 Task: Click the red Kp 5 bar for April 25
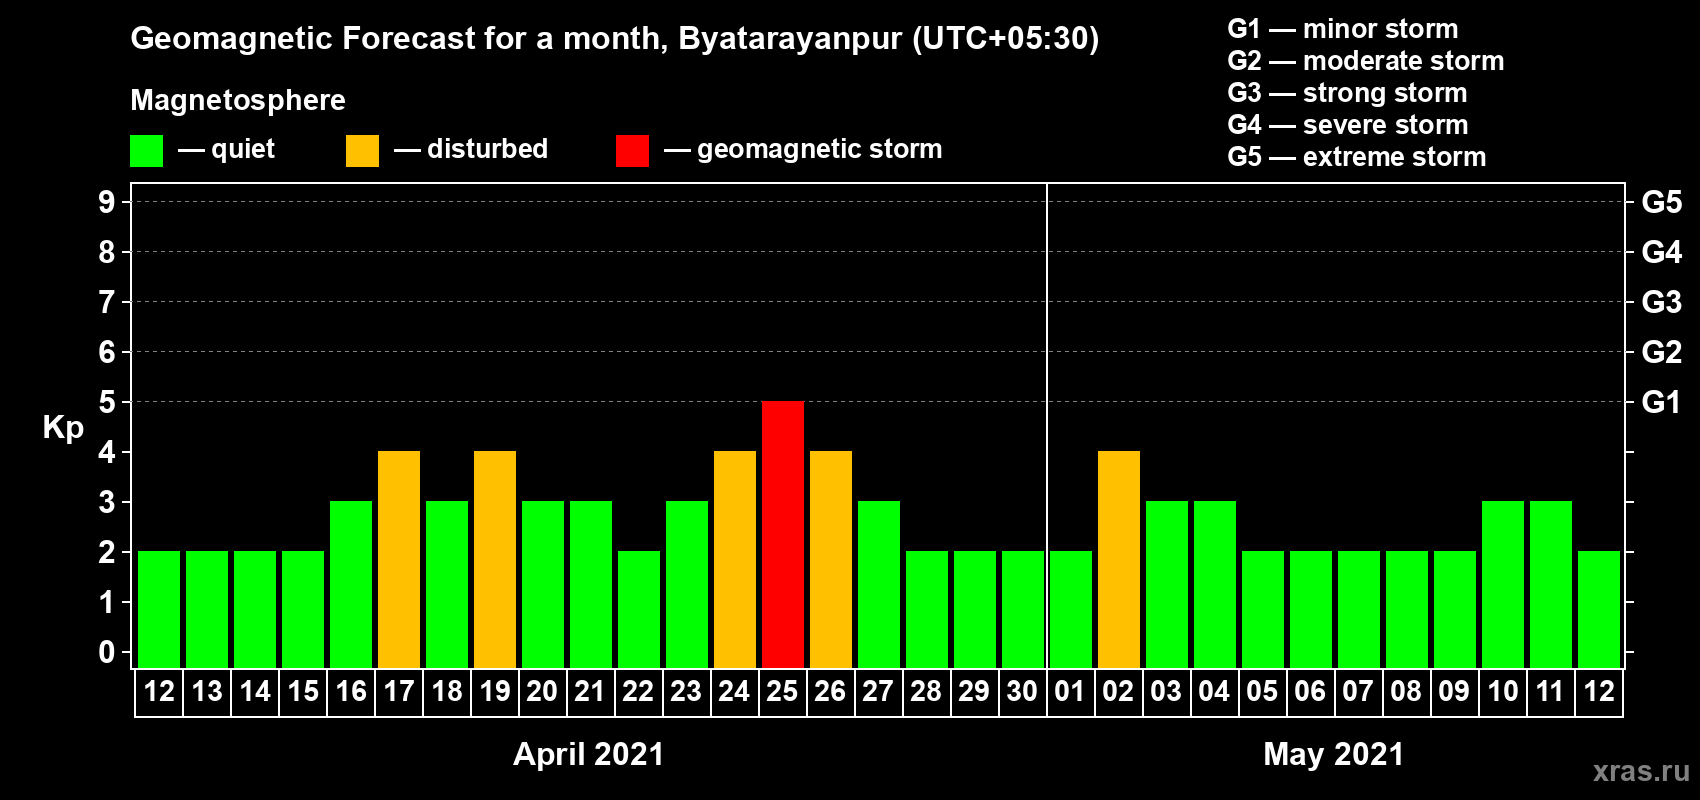(783, 534)
